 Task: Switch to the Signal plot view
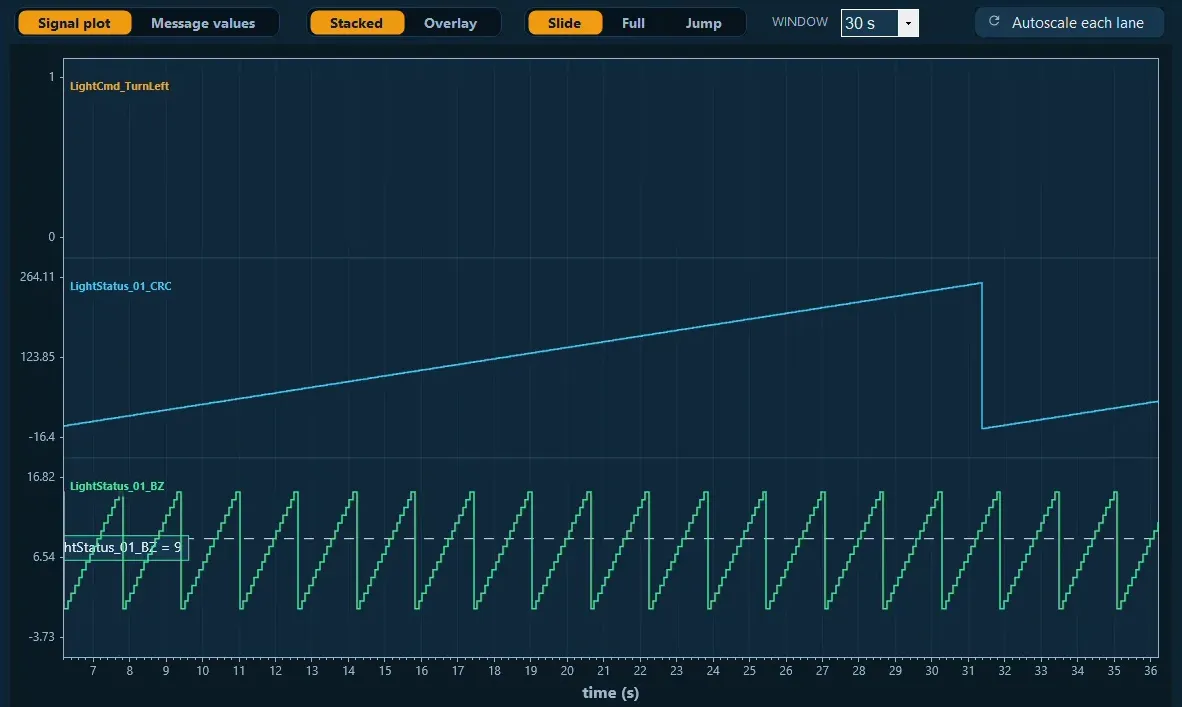pyautogui.click(x=74, y=23)
